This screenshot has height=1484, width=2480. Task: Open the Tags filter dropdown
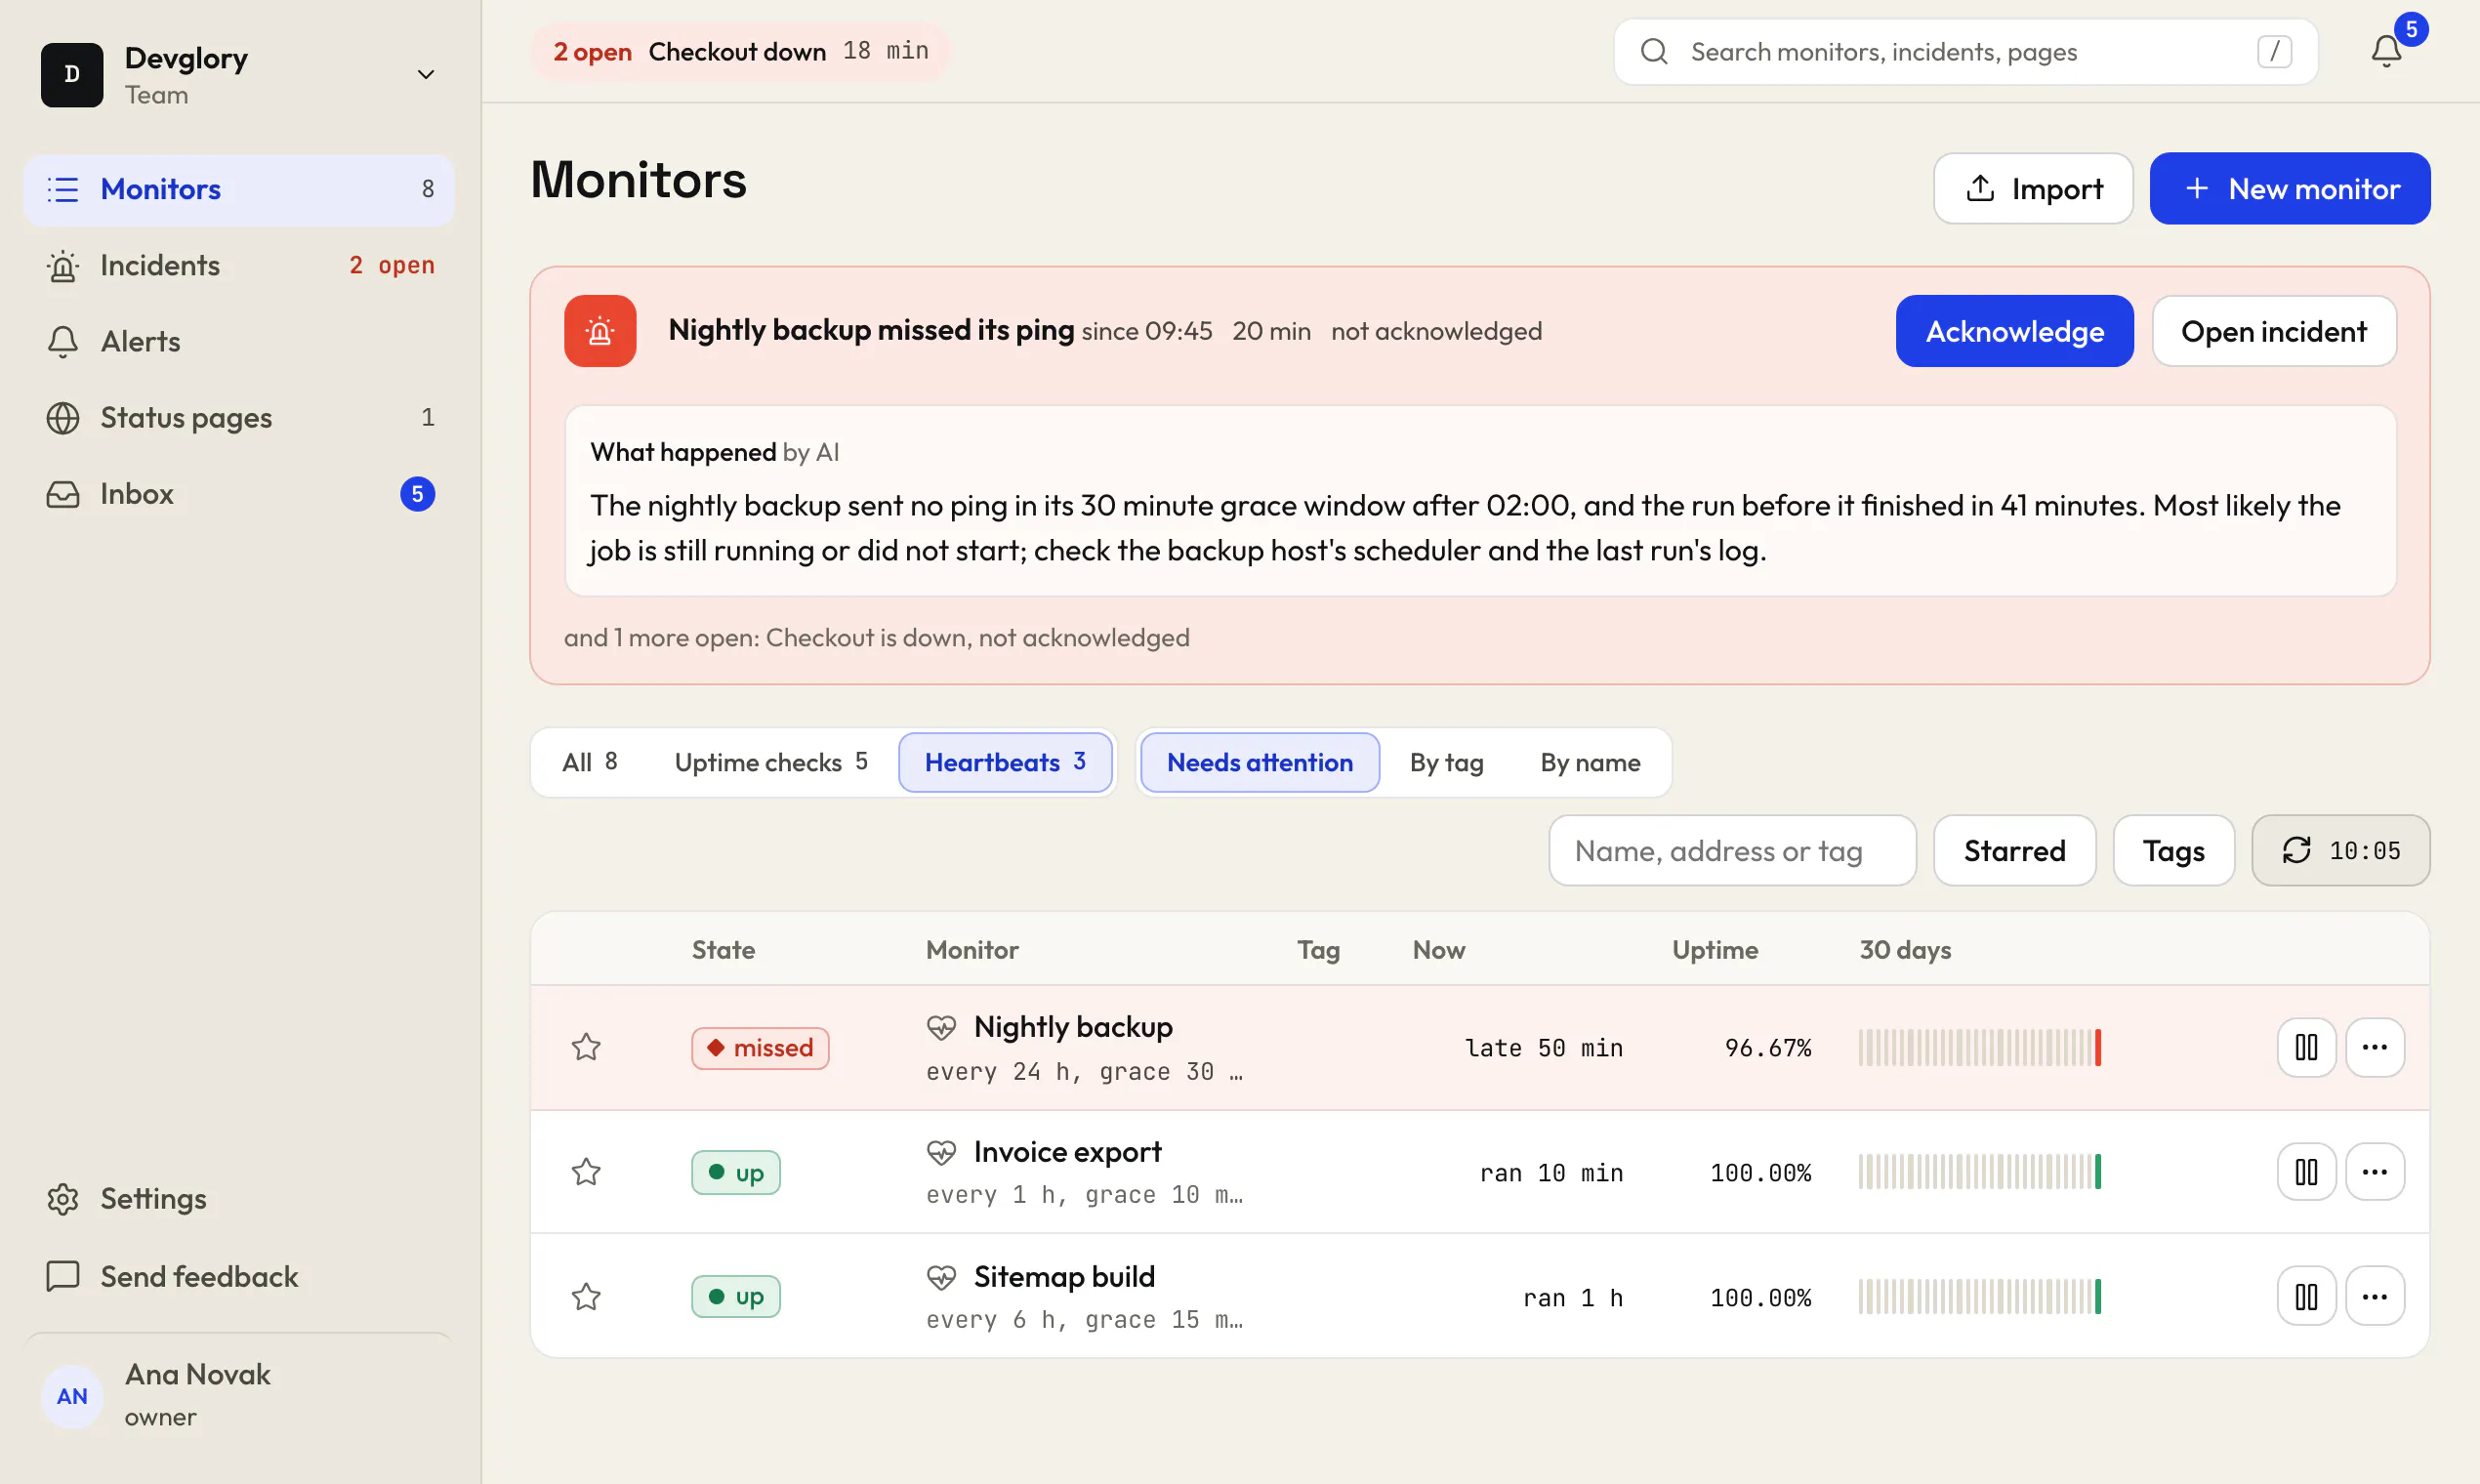[2173, 850]
